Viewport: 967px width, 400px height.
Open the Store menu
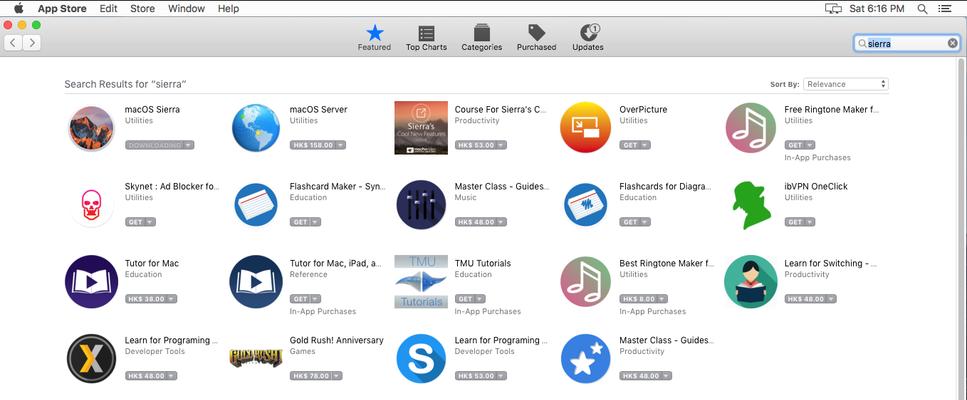pos(142,9)
